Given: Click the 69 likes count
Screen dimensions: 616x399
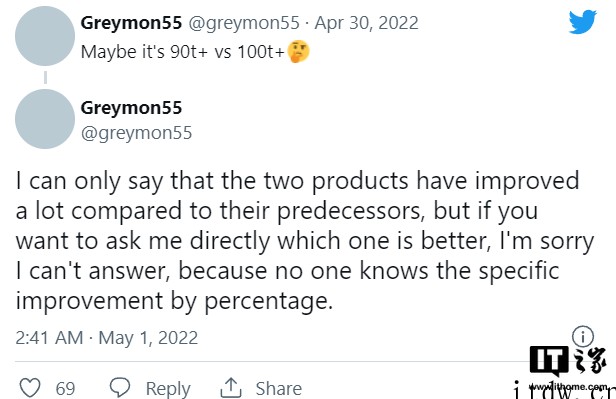Looking at the screenshot, I should coord(65,389).
